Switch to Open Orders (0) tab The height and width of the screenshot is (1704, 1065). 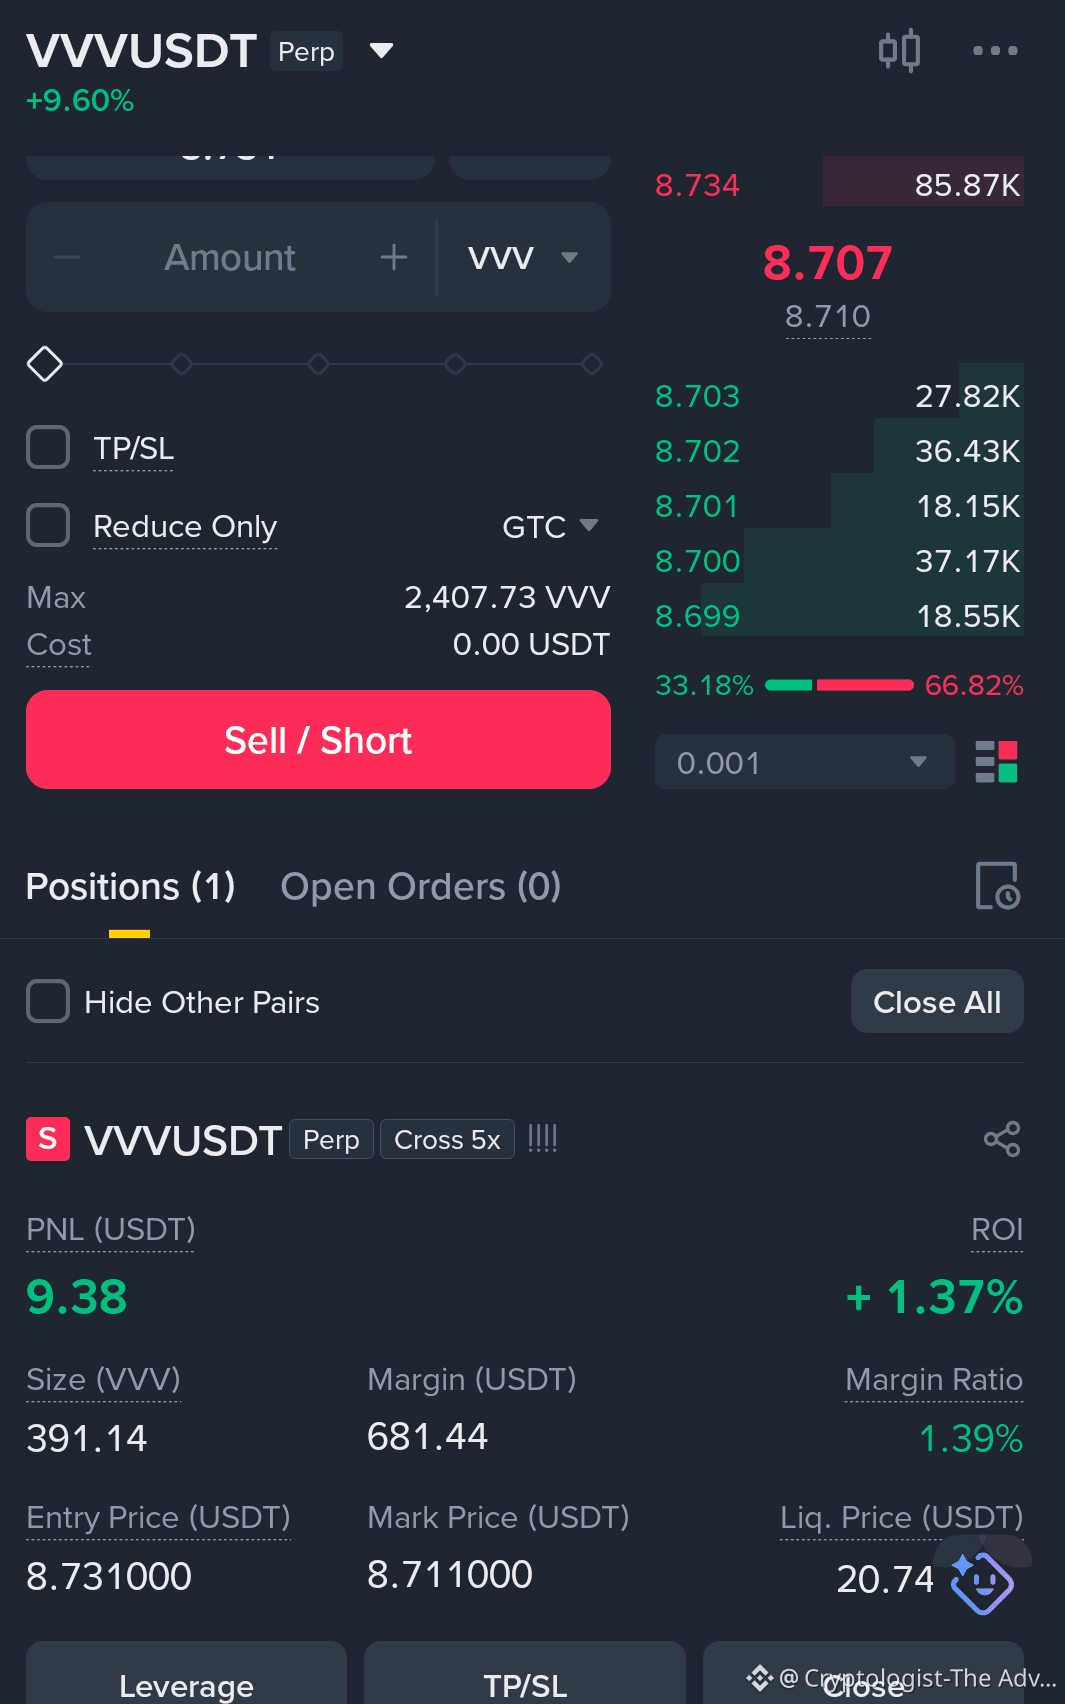coord(421,887)
